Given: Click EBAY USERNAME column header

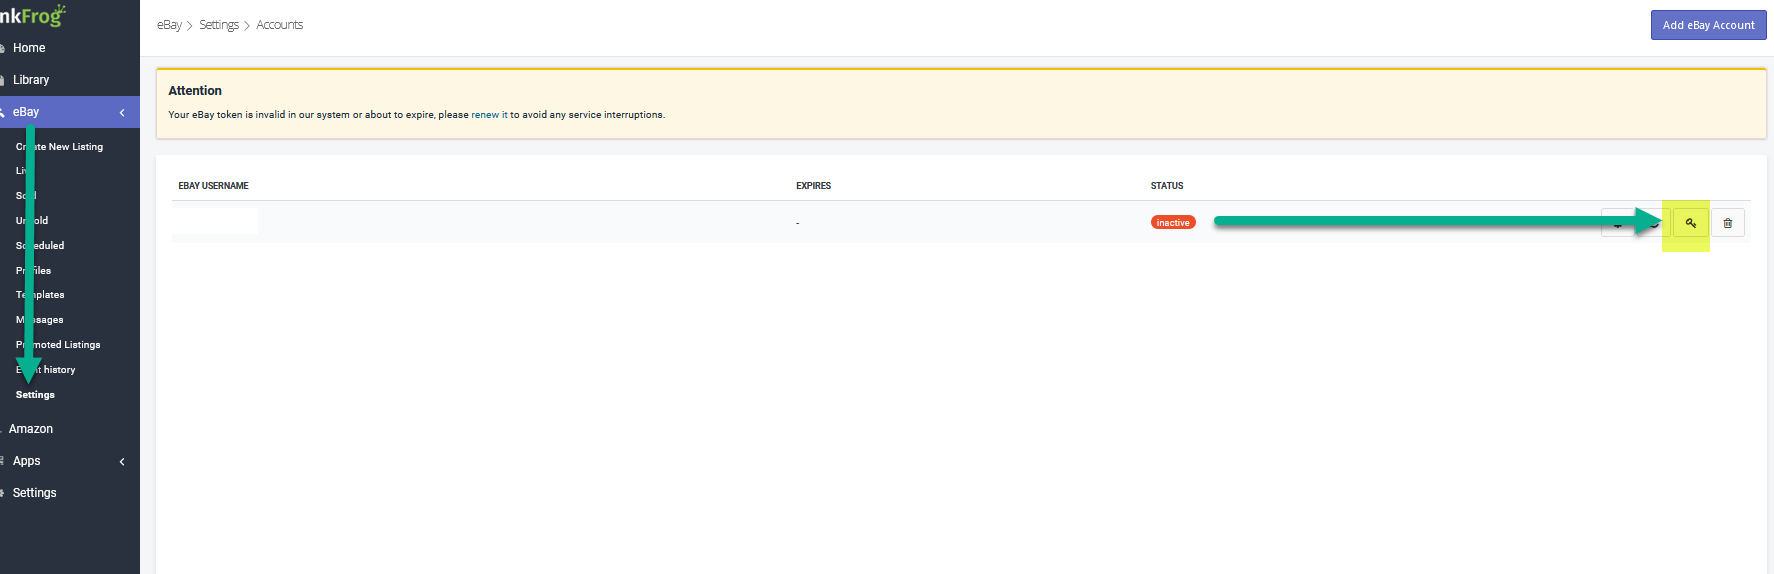Looking at the screenshot, I should (214, 186).
